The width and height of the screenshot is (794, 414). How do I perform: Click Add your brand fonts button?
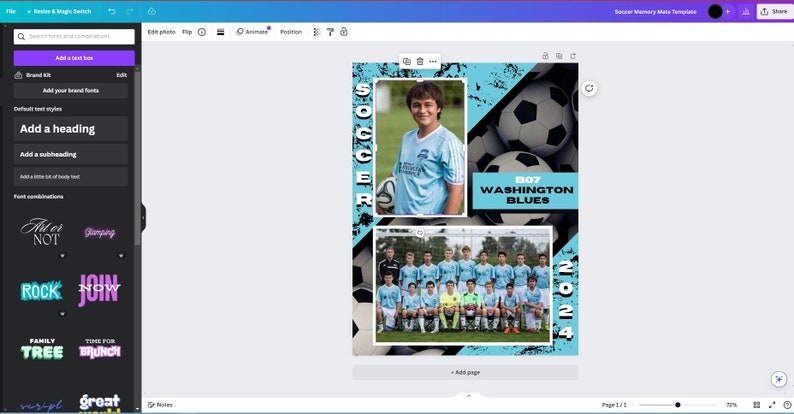coord(70,91)
